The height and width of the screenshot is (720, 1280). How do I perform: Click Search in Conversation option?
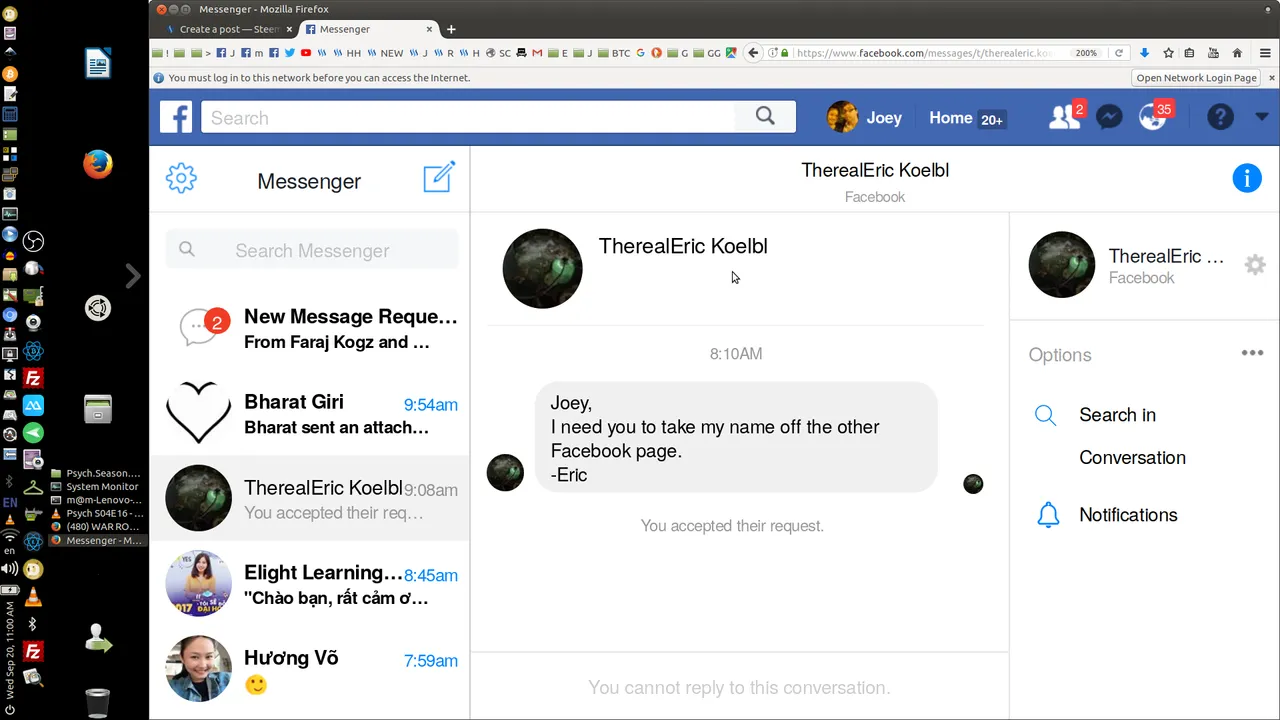tap(1132, 436)
